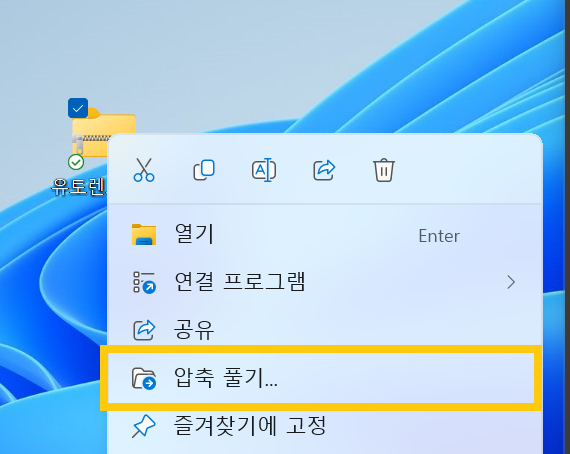Click the Delete trash can icon

tap(384, 170)
